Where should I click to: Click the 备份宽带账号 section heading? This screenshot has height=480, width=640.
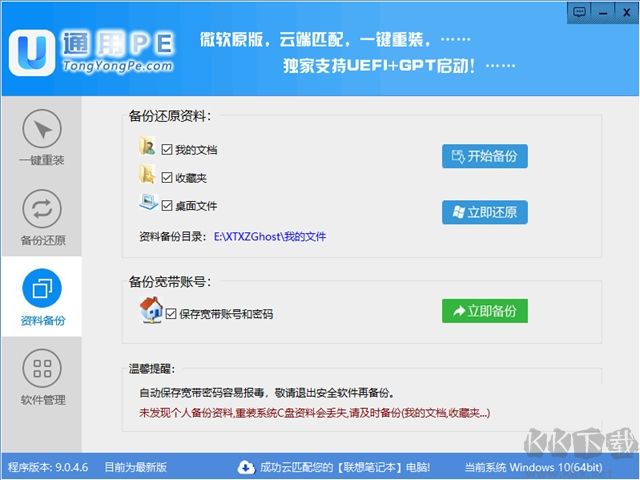(170, 281)
